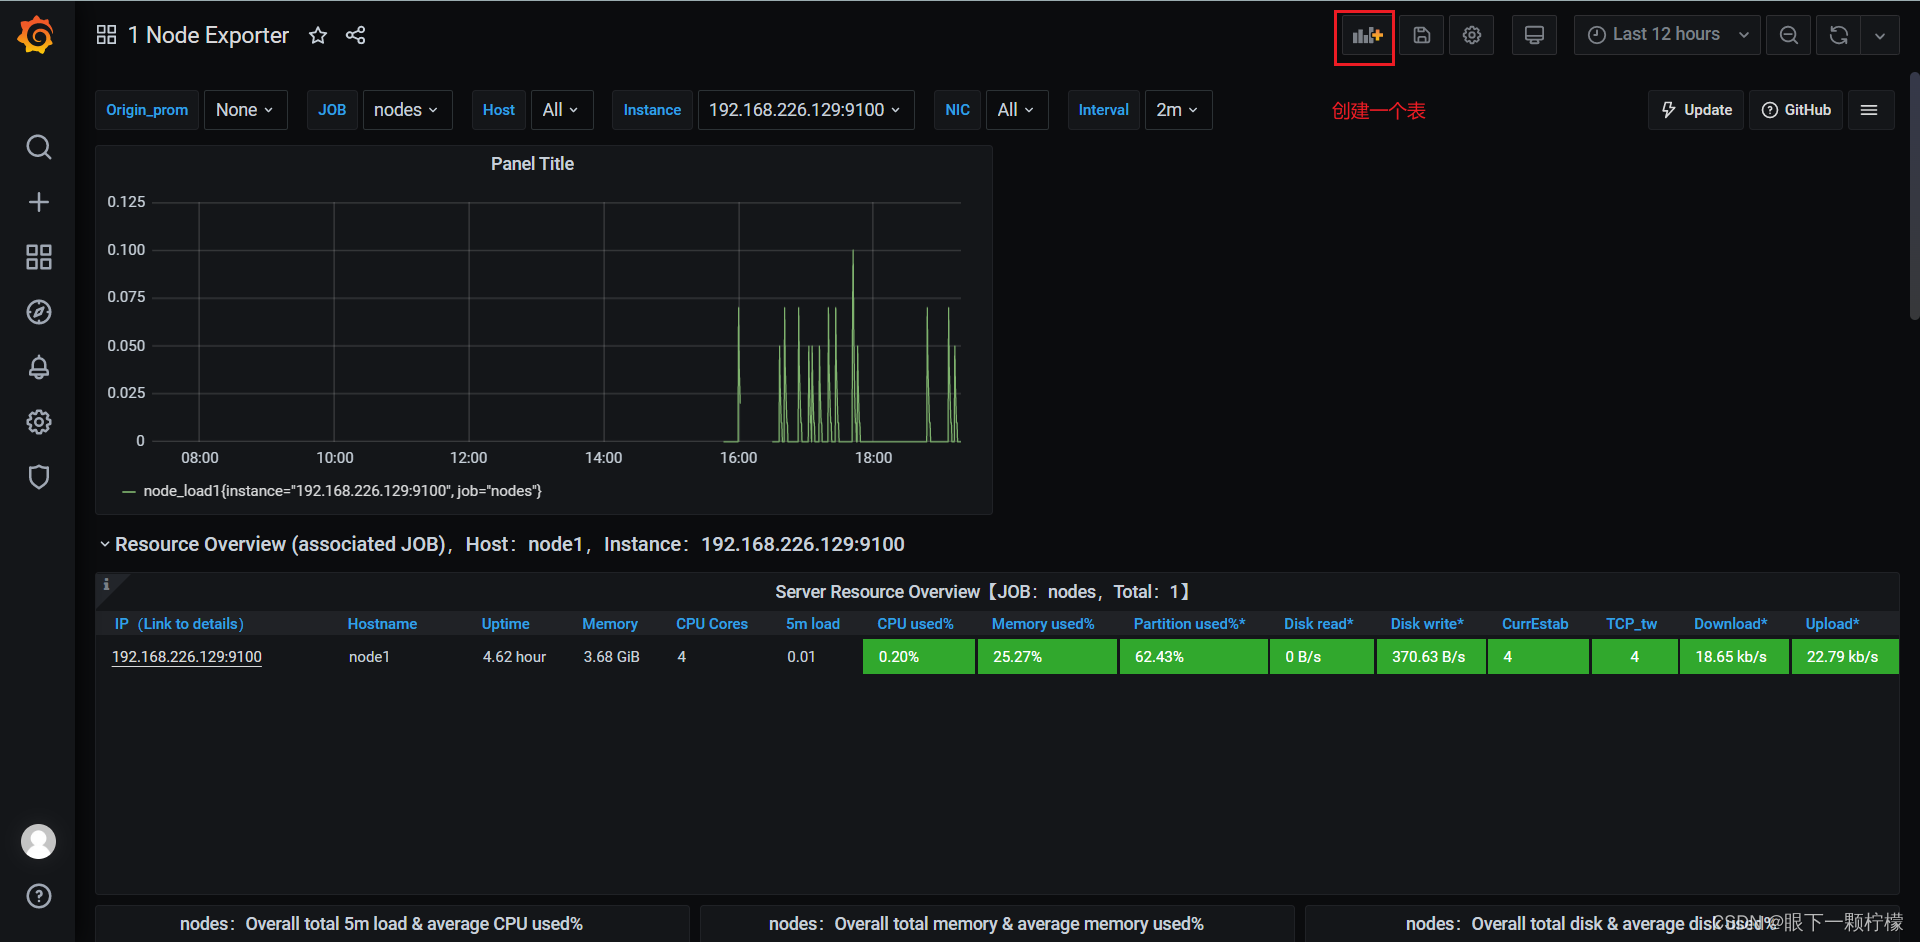Open the 192.168.226.129:9100 details link
The image size is (1920, 942).
(x=187, y=657)
